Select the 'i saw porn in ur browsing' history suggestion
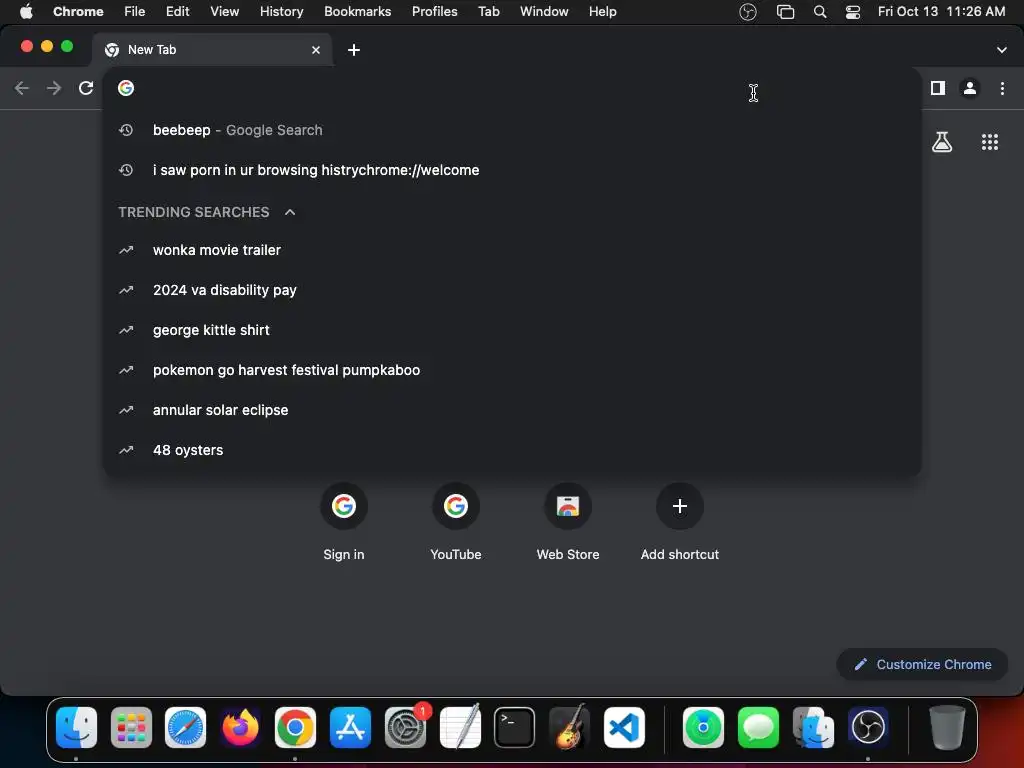The width and height of the screenshot is (1024, 768). pyautogui.click(x=512, y=170)
